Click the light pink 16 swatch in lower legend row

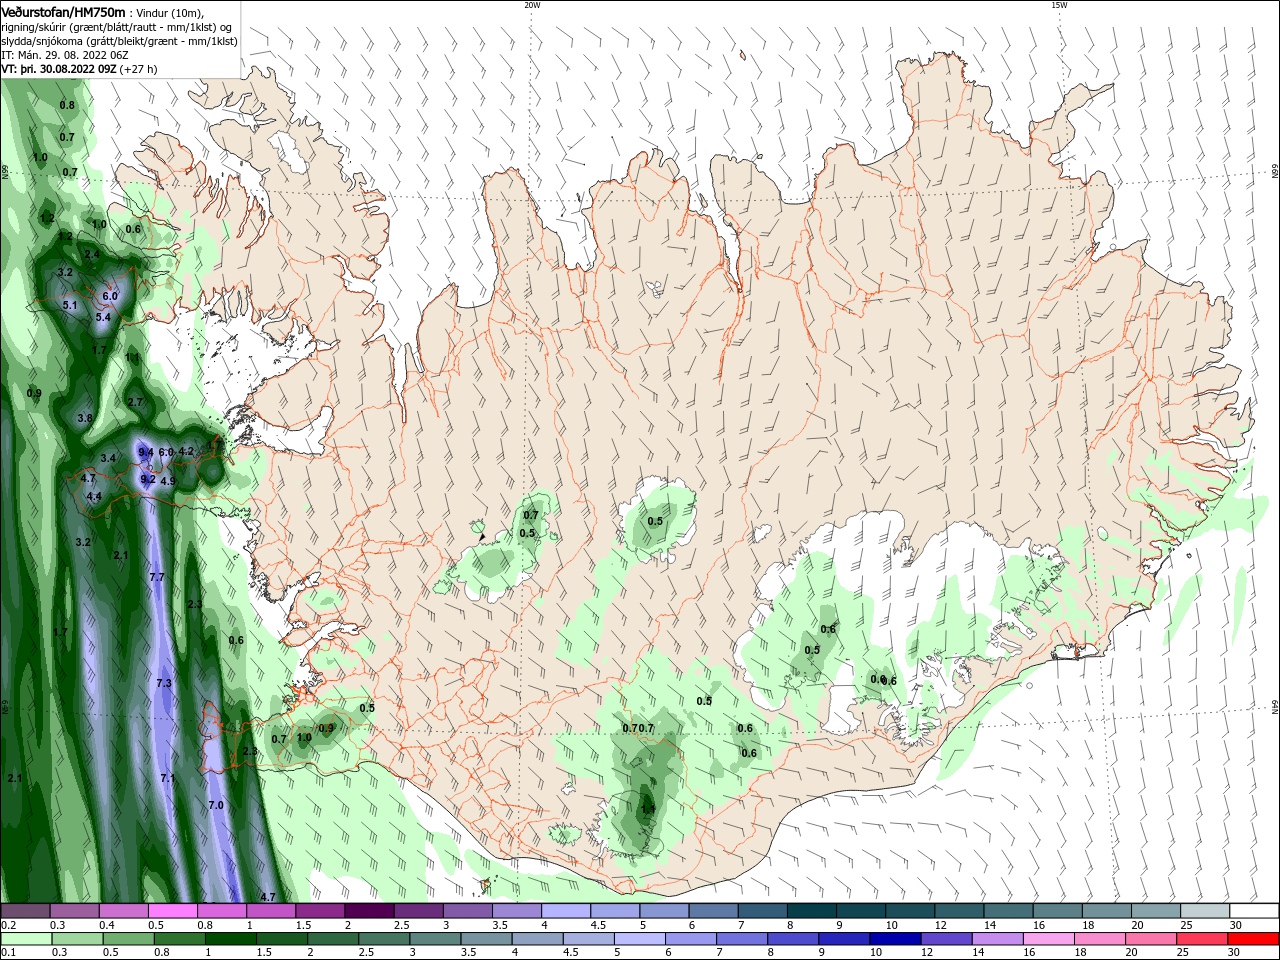pyautogui.click(x=1049, y=939)
